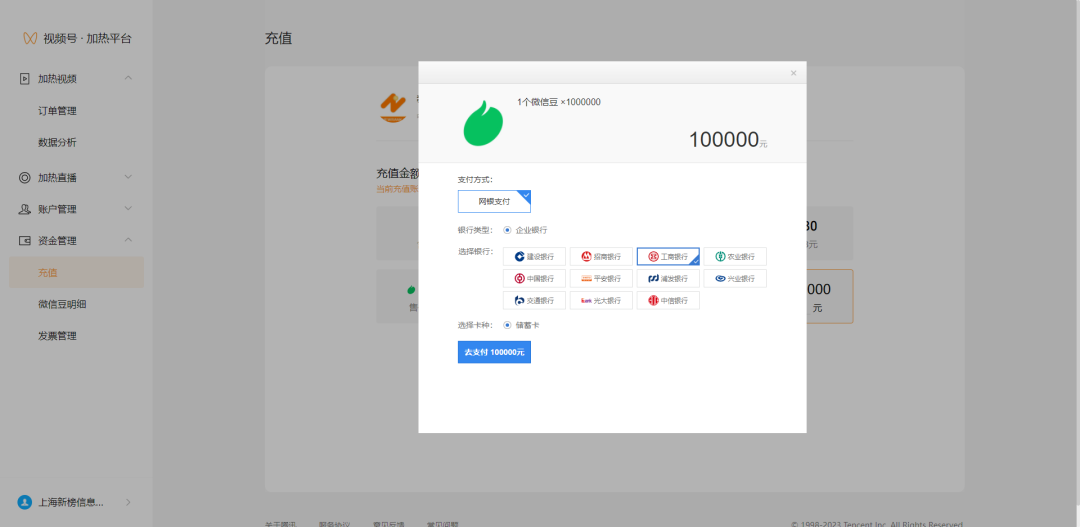Screen dimensions: 1080x527
Task: Select 网银支付 payment method
Action: tap(494, 202)
